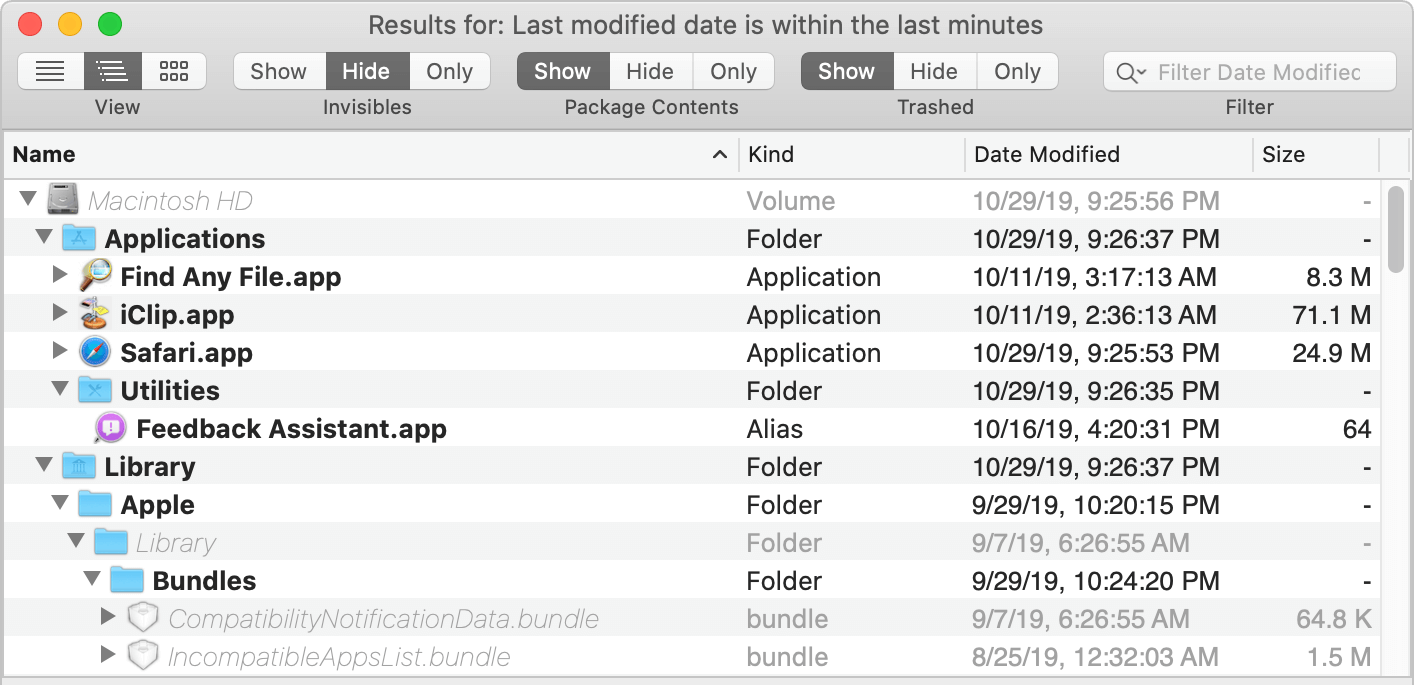Show only trashed items
The width and height of the screenshot is (1414, 685).
pos(1017,71)
